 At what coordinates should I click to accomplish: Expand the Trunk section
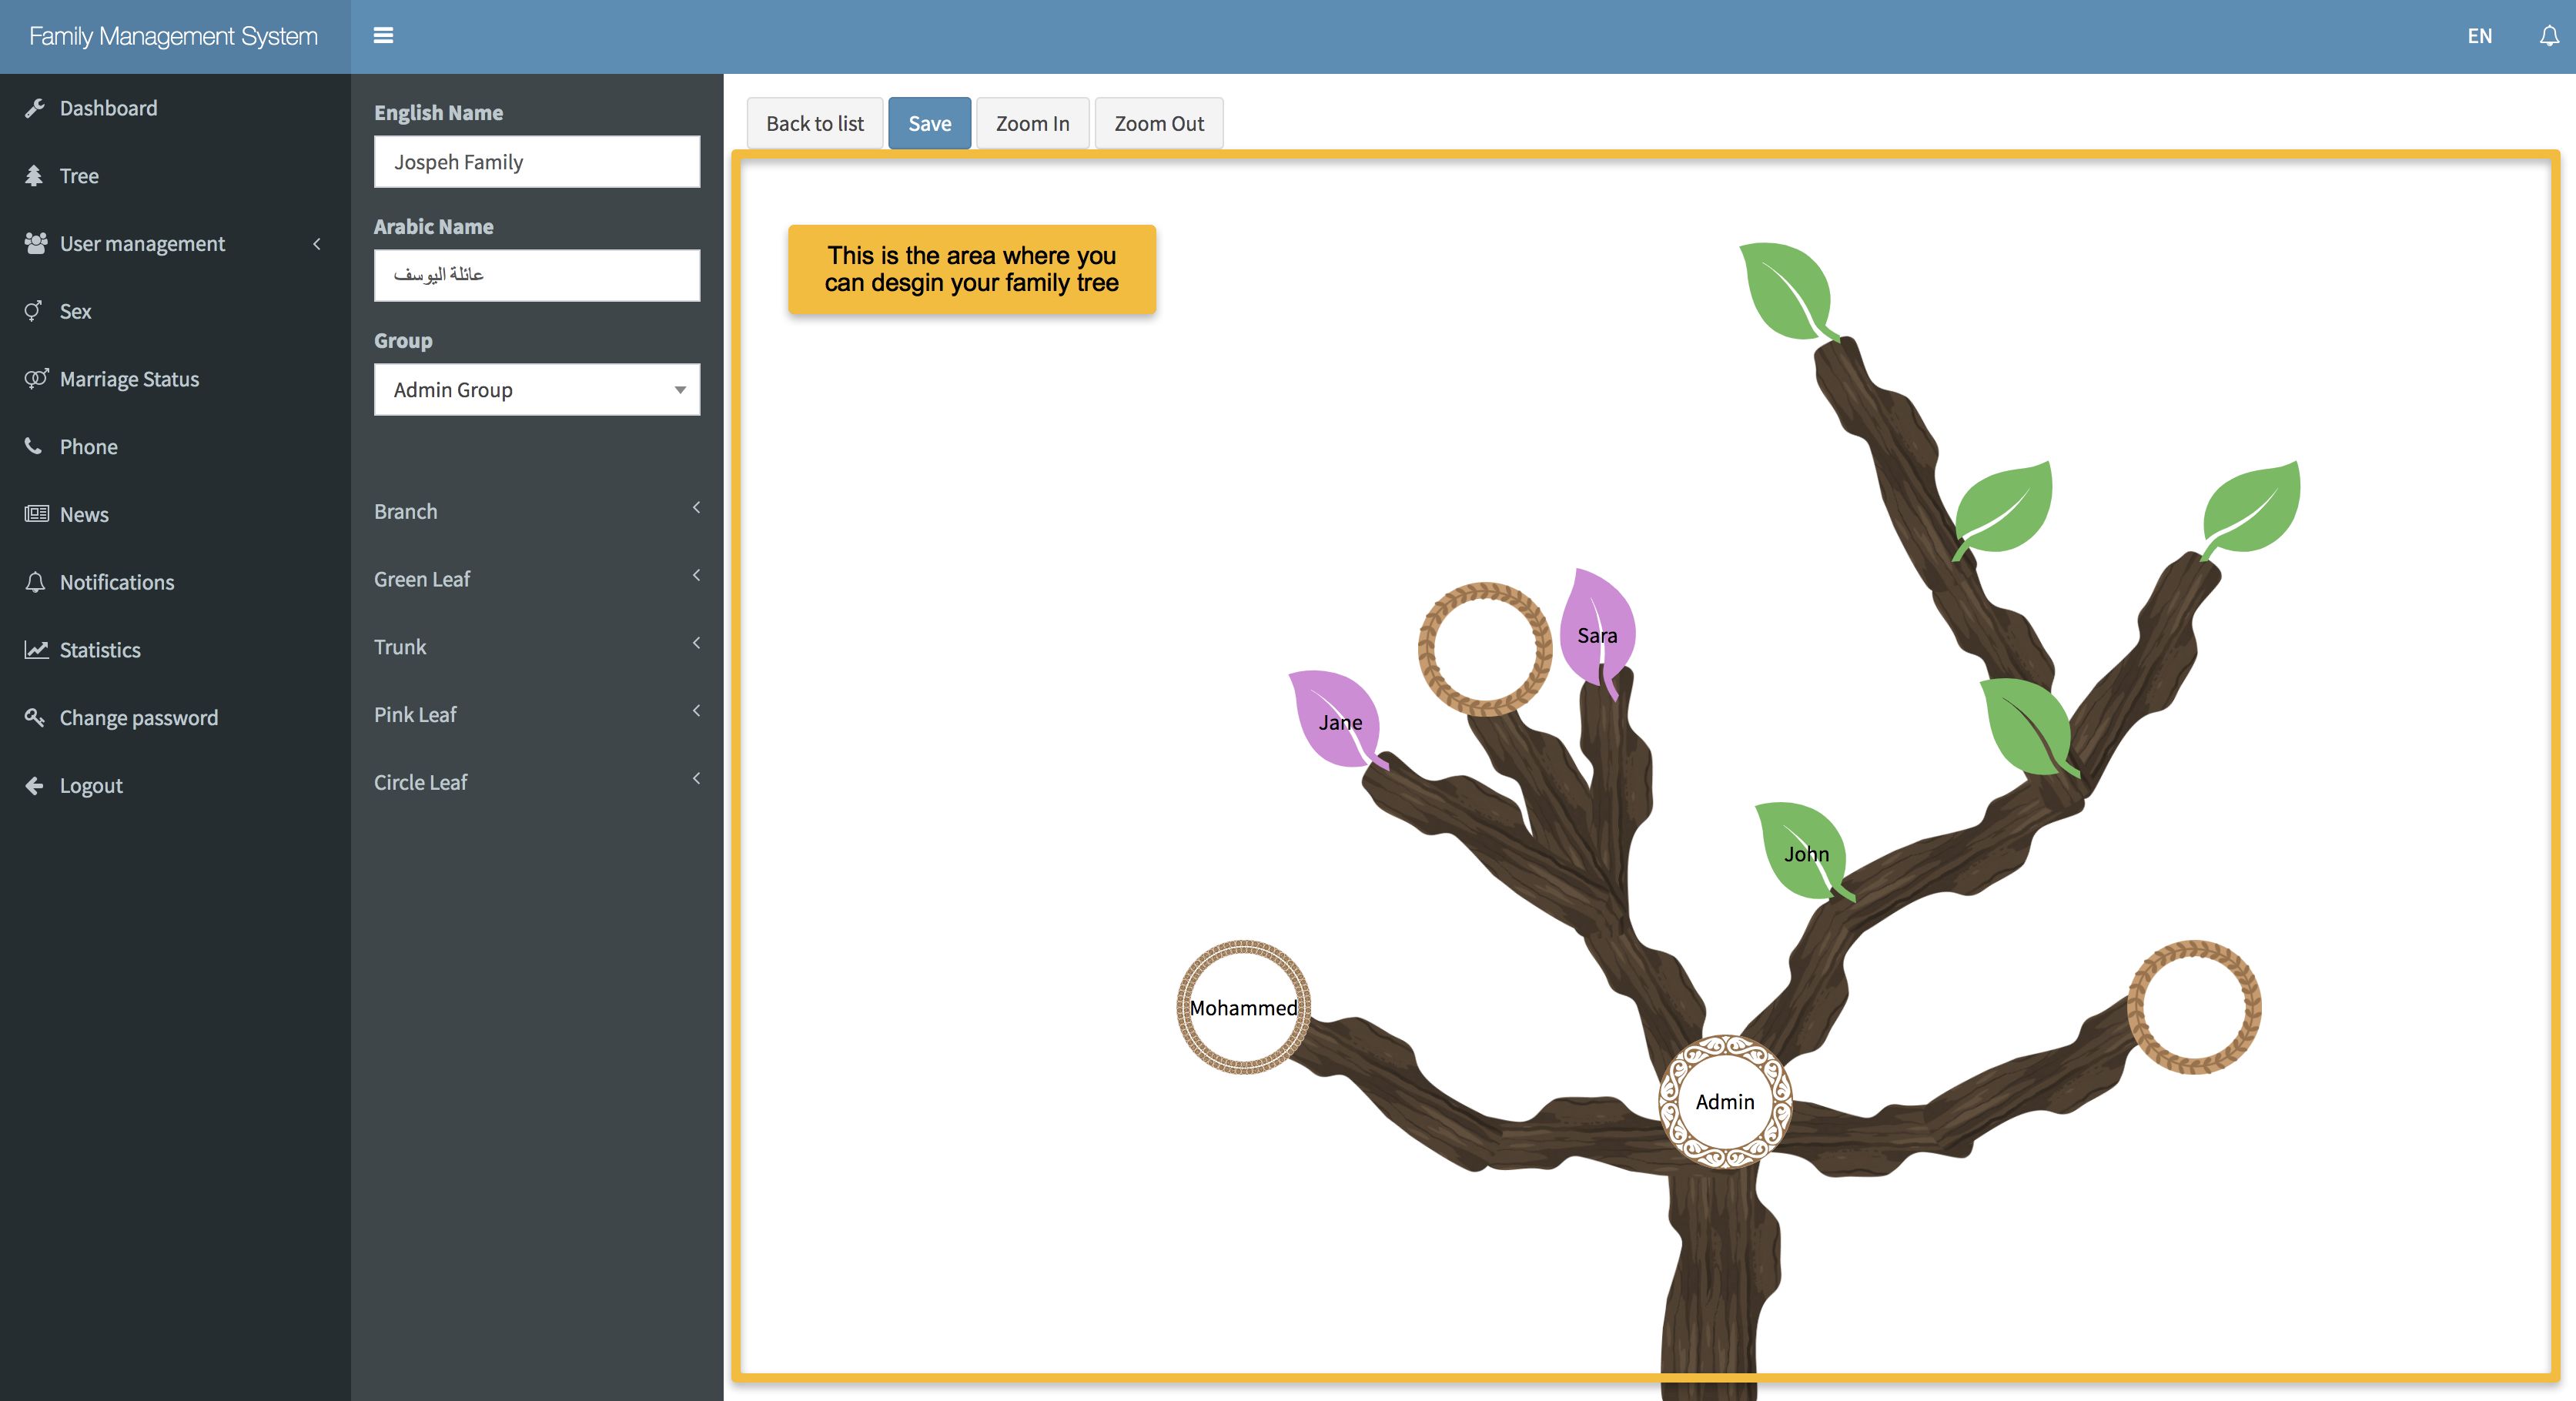[537, 647]
